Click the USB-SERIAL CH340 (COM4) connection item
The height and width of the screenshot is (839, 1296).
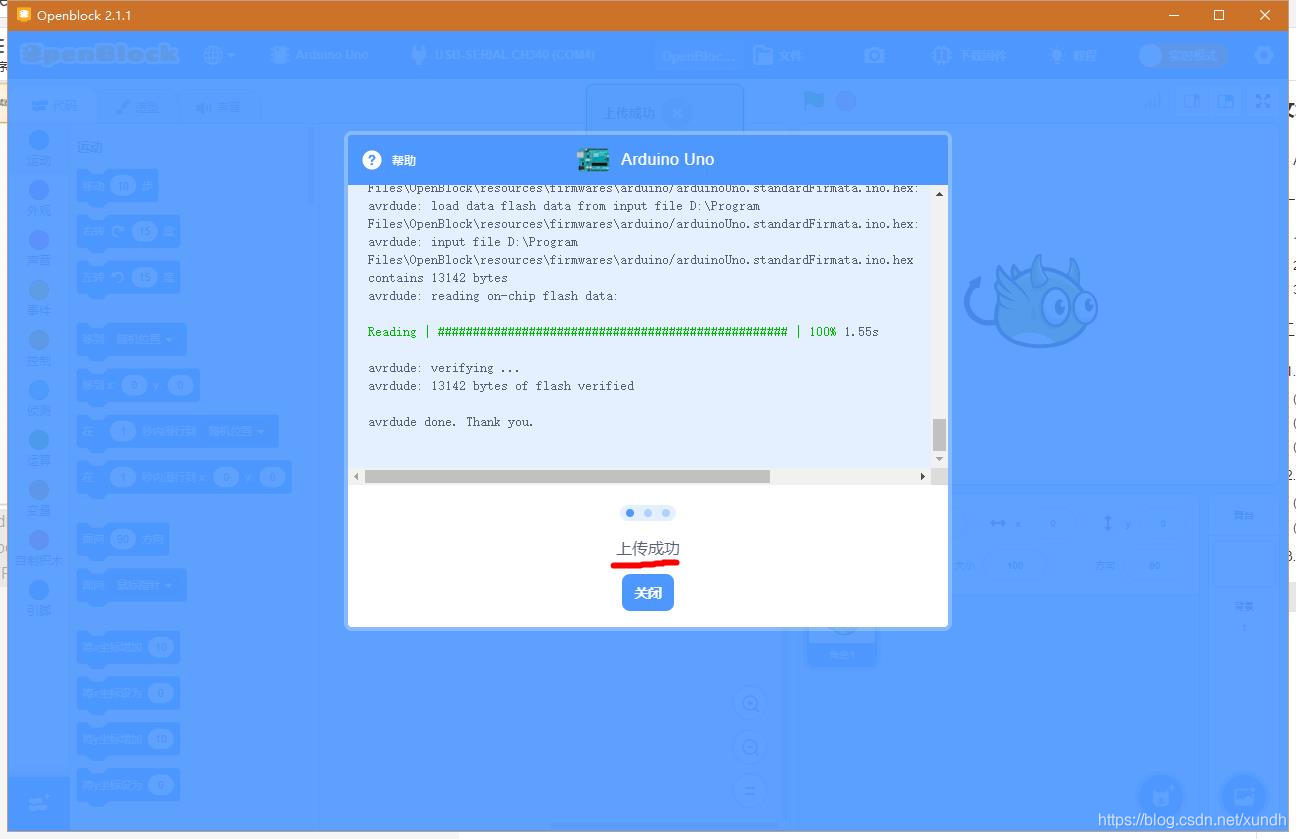504,55
